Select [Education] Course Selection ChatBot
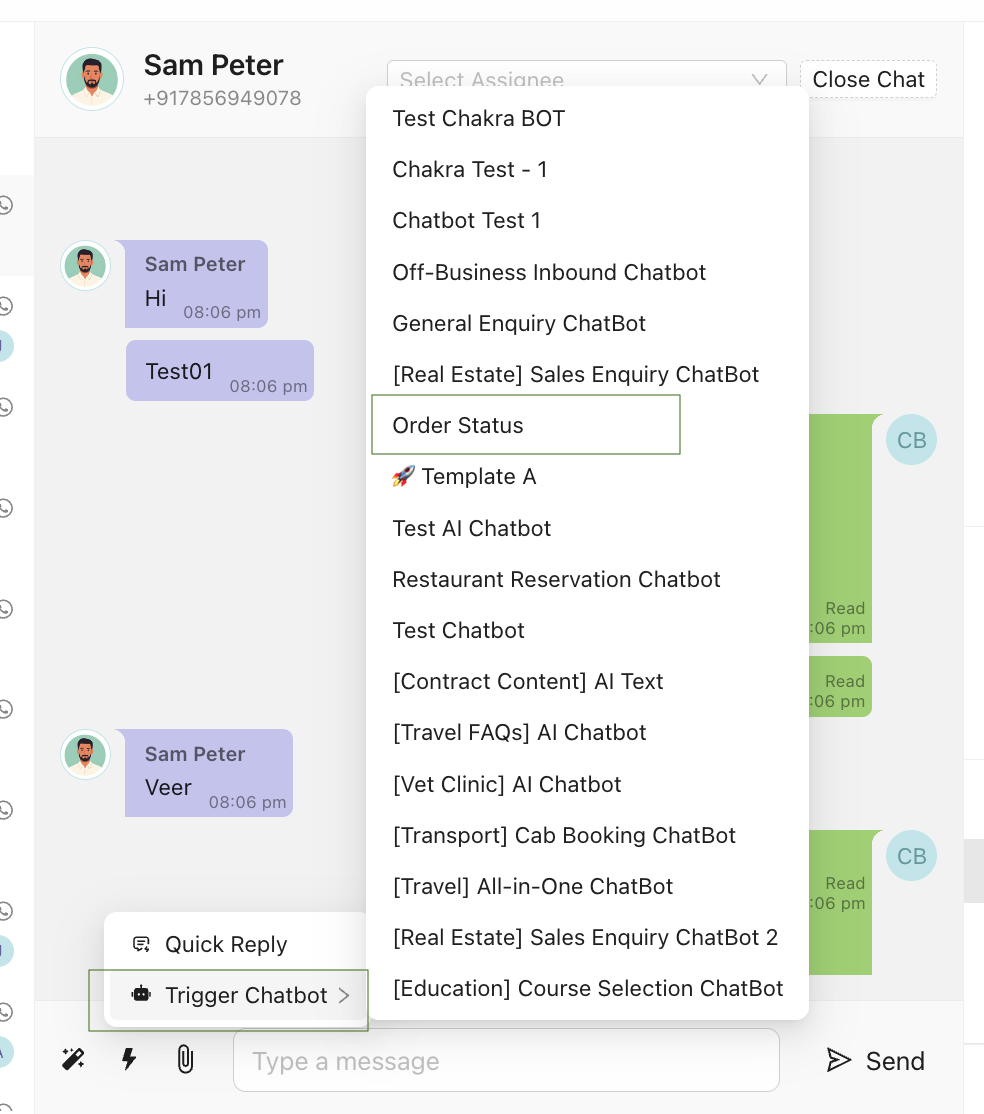The image size is (984, 1114). pyautogui.click(x=587, y=989)
